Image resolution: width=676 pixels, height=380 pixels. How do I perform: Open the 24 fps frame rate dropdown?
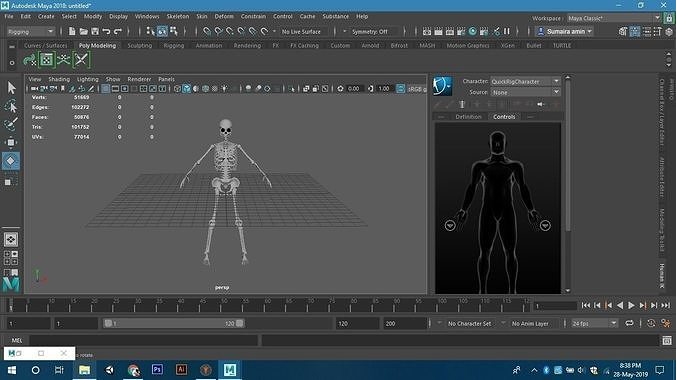(x=594, y=323)
